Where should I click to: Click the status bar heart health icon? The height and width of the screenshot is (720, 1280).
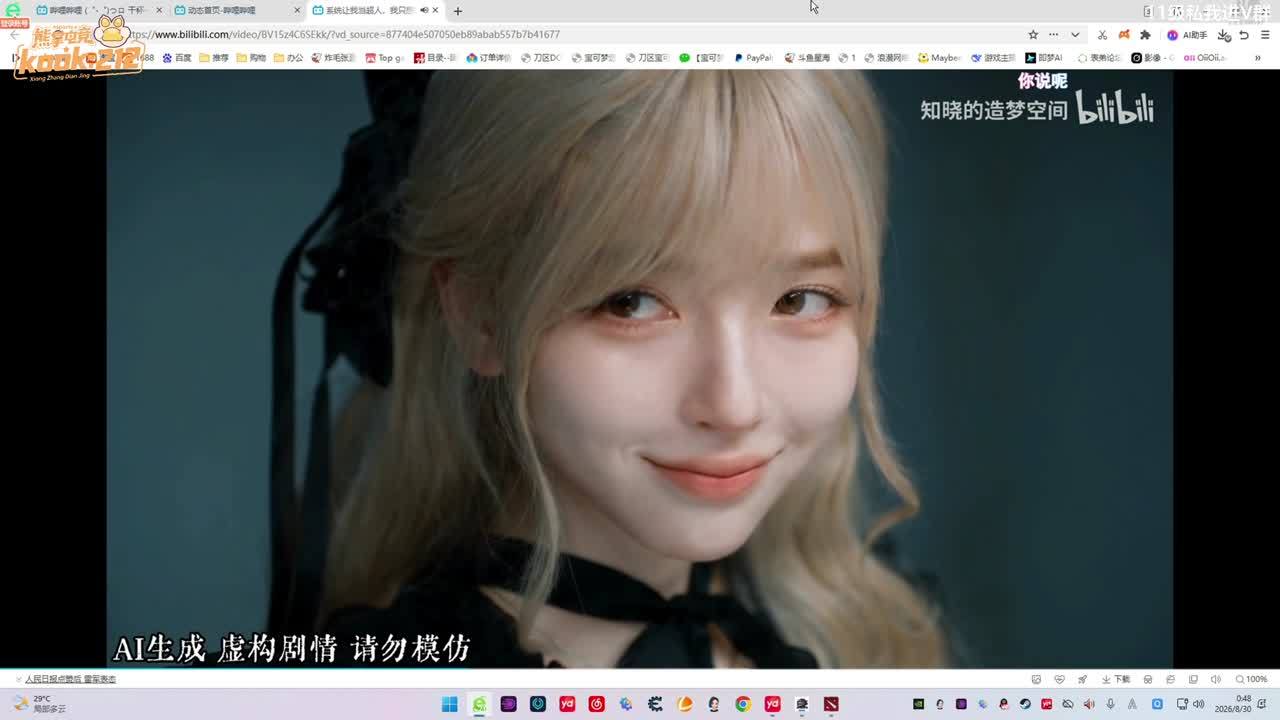pyautogui.click(x=1059, y=679)
